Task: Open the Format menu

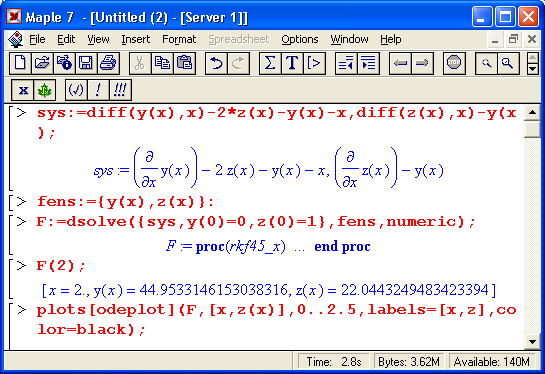Action: click(x=179, y=39)
